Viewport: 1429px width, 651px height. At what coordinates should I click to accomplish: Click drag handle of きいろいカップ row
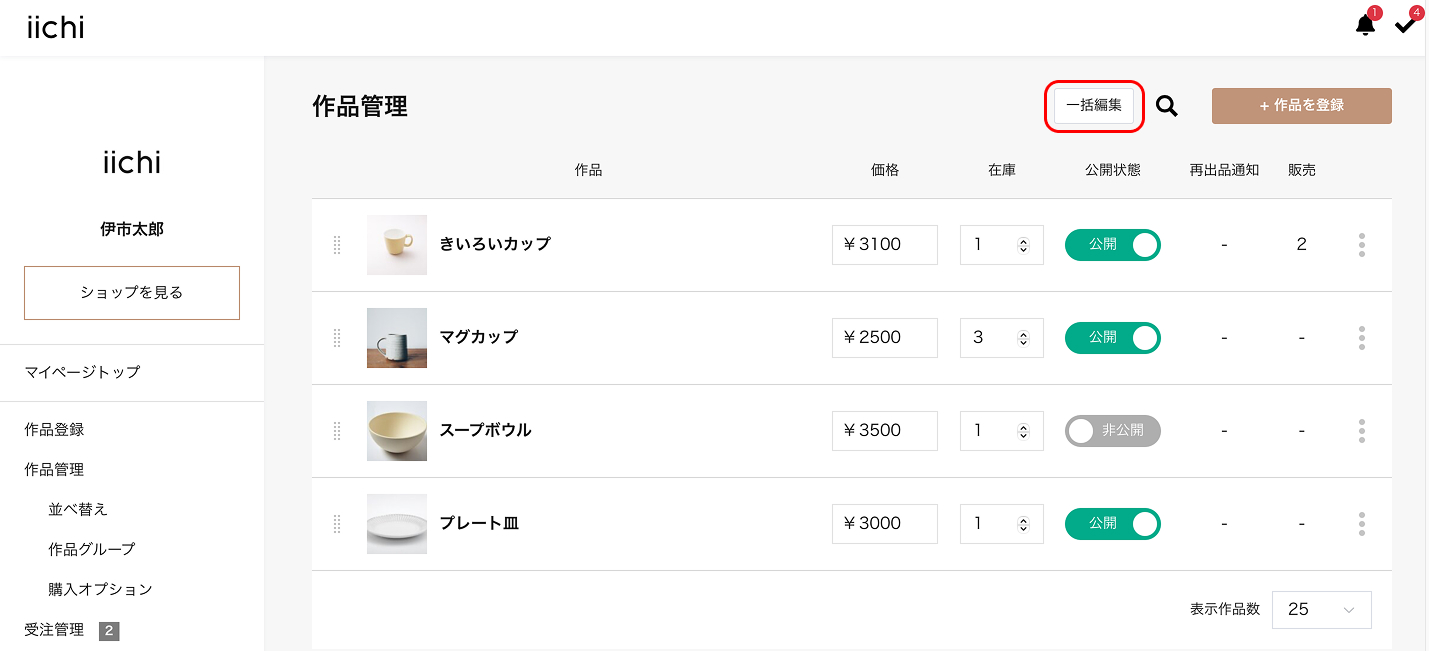coord(337,245)
